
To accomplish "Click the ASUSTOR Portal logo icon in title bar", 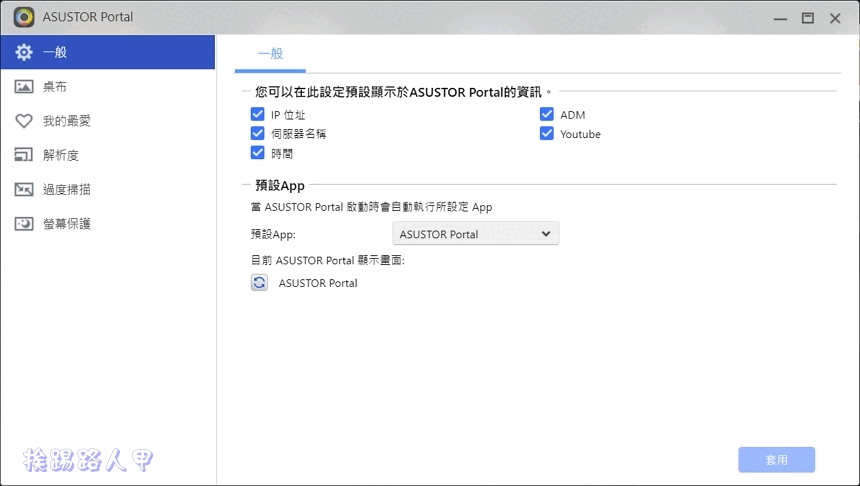I will click(24, 17).
